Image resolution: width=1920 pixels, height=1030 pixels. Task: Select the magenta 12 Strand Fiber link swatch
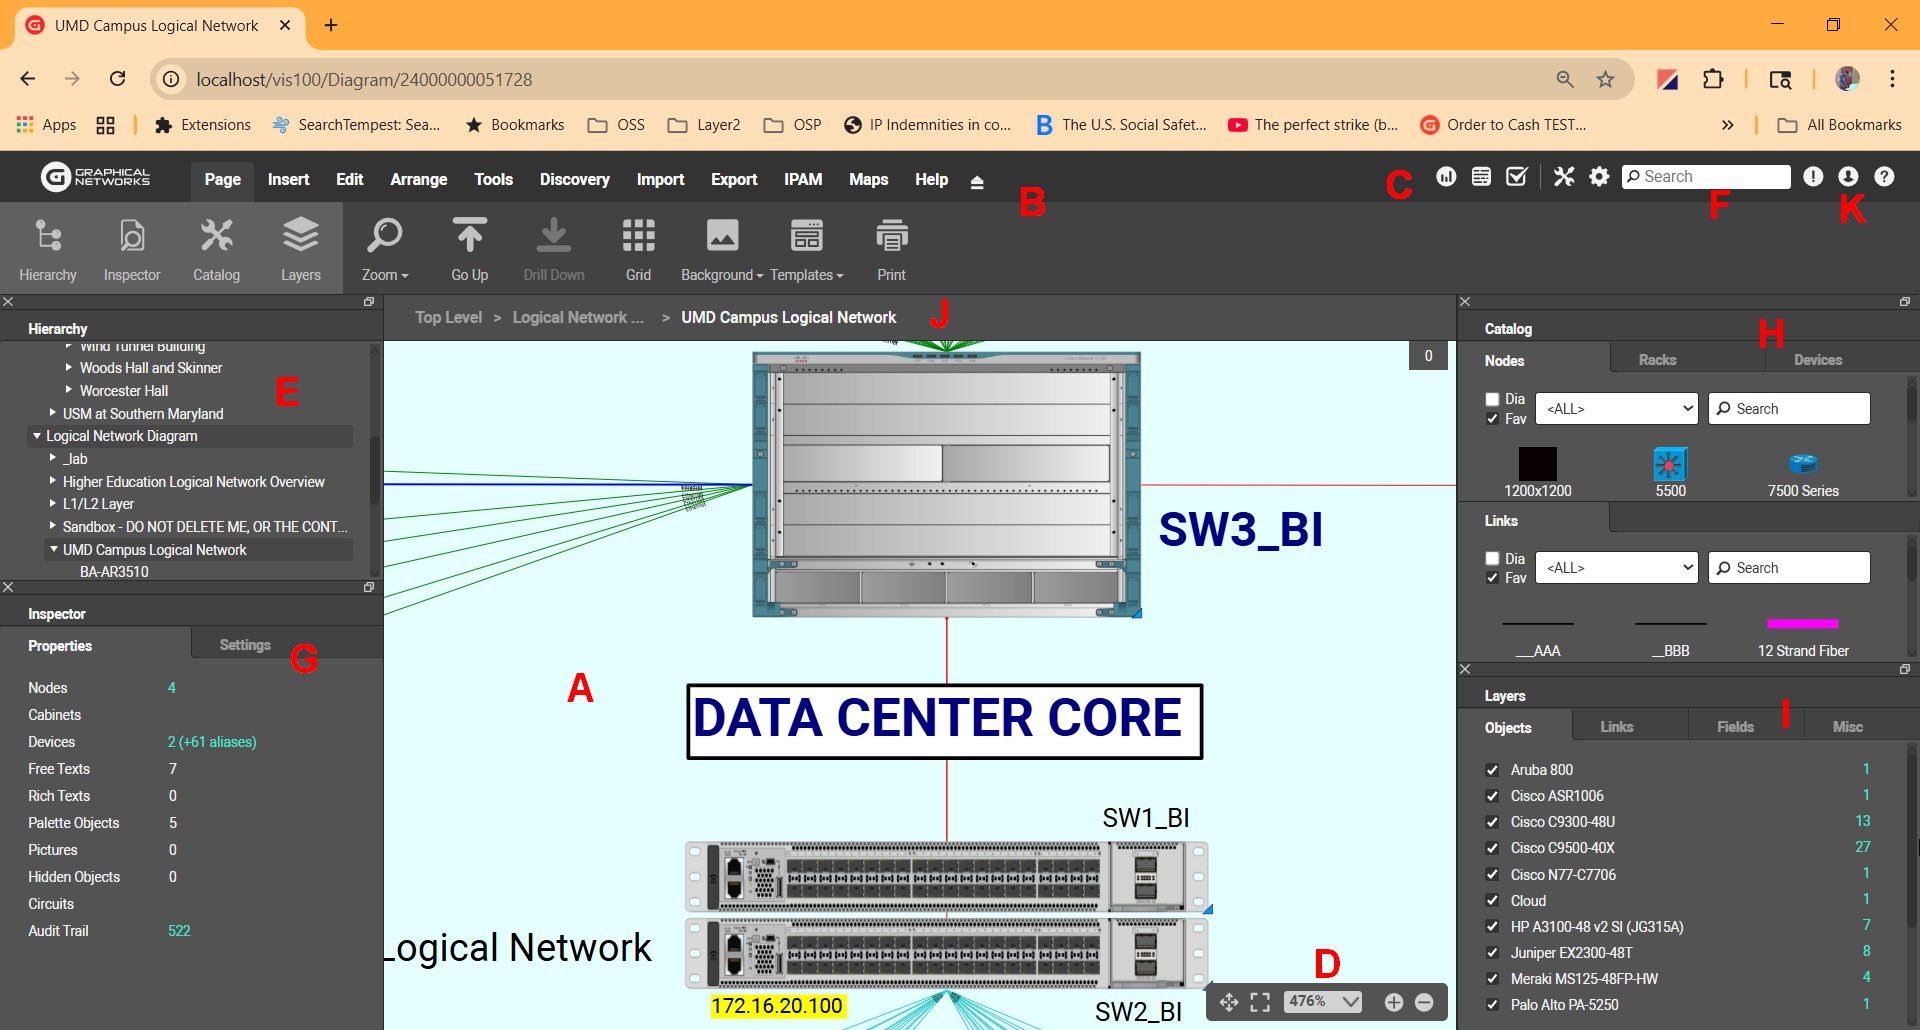click(x=1802, y=624)
